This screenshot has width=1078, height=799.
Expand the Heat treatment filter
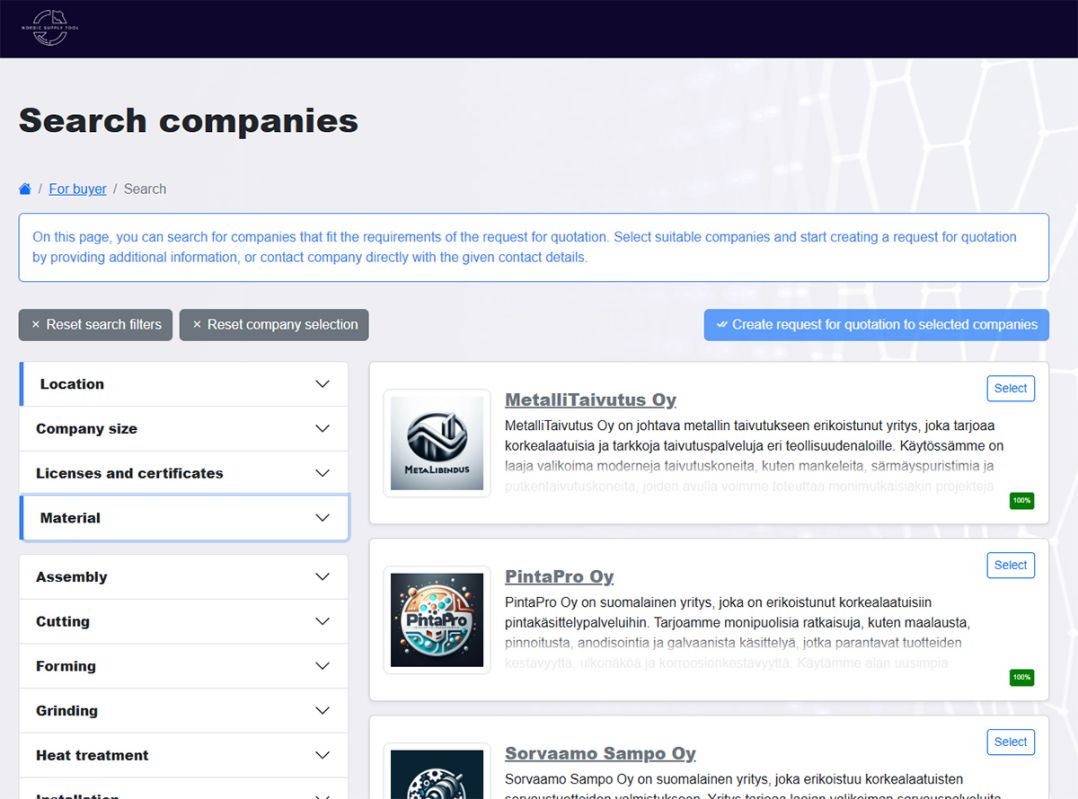[x=184, y=756]
